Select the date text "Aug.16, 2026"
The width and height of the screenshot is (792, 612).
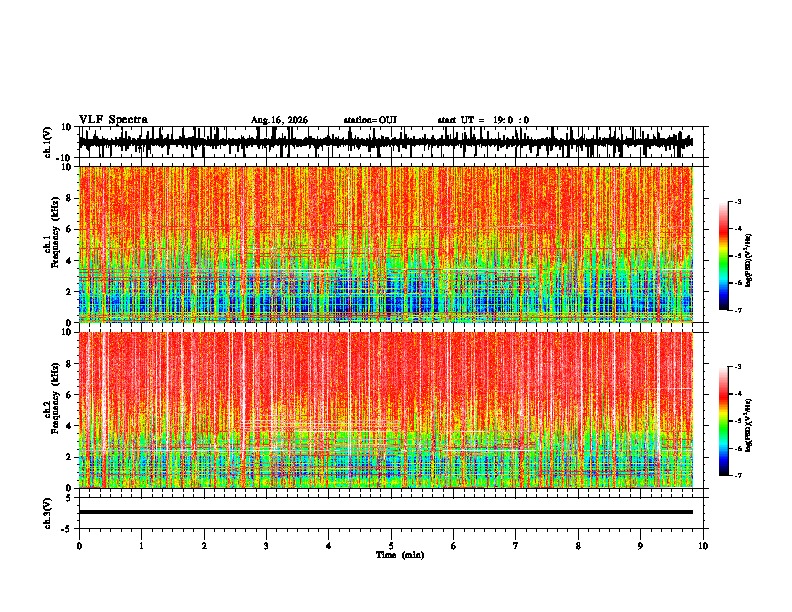(279, 120)
